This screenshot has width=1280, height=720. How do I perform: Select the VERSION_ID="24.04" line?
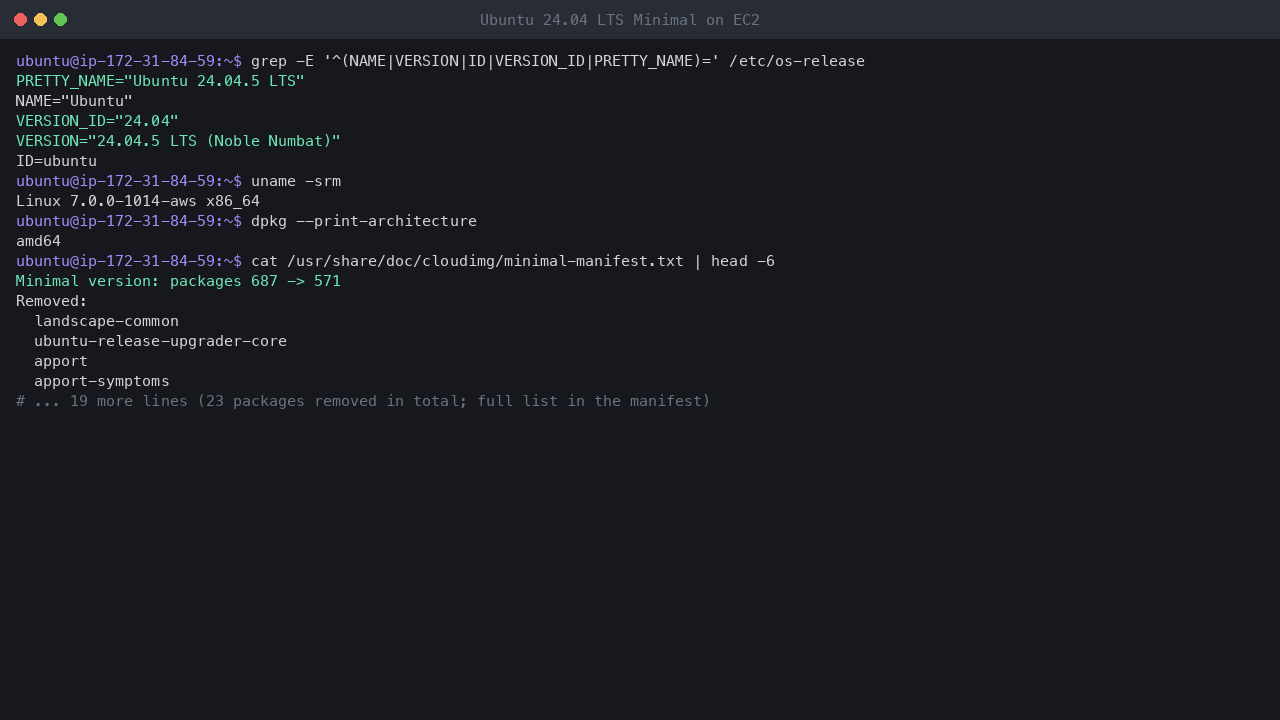click(x=97, y=121)
